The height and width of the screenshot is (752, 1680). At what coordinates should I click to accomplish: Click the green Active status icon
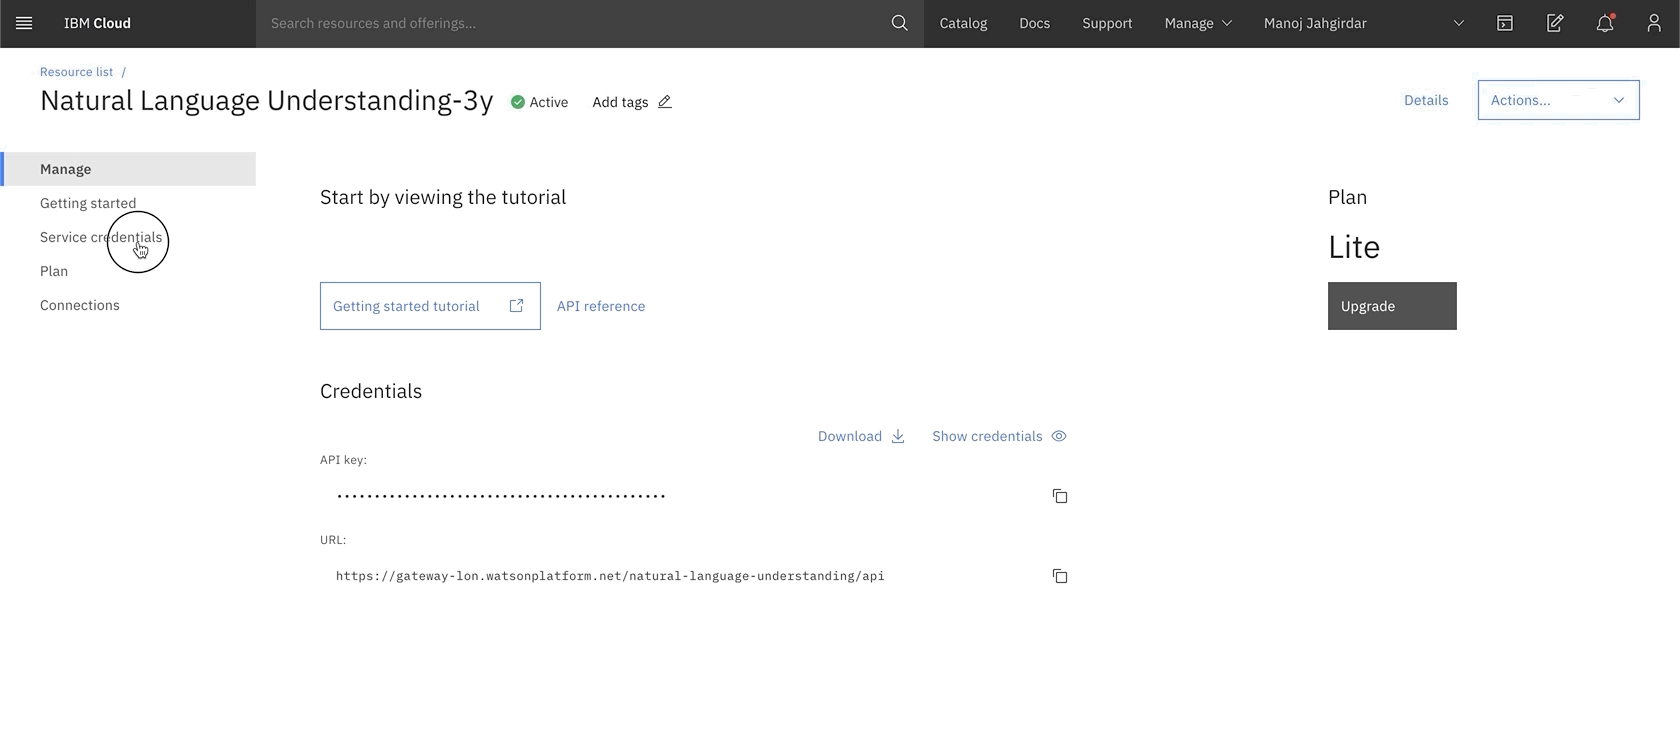(x=517, y=102)
